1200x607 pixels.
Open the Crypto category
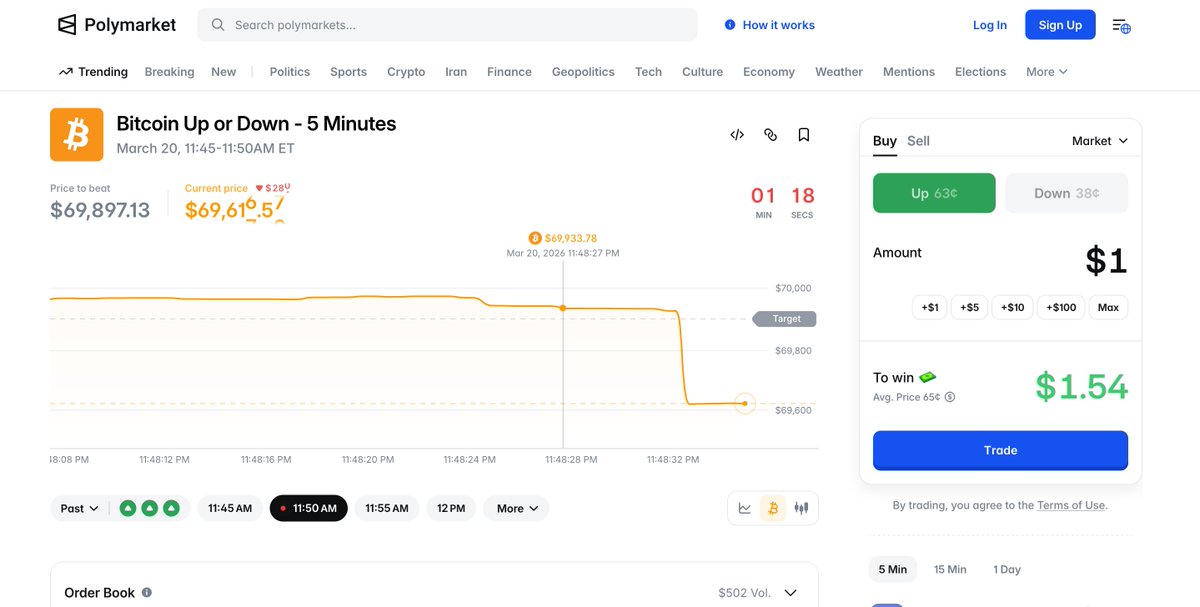click(x=406, y=72)
